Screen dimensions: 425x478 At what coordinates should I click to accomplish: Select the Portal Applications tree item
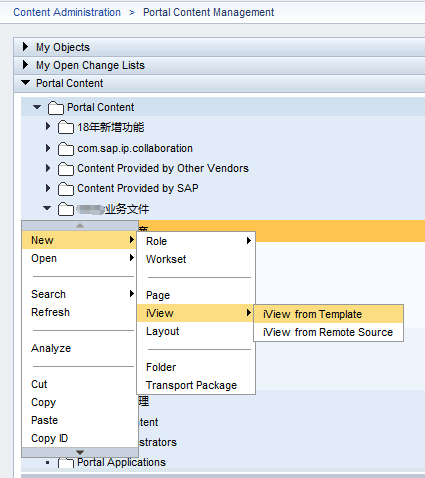coord(121,462)
